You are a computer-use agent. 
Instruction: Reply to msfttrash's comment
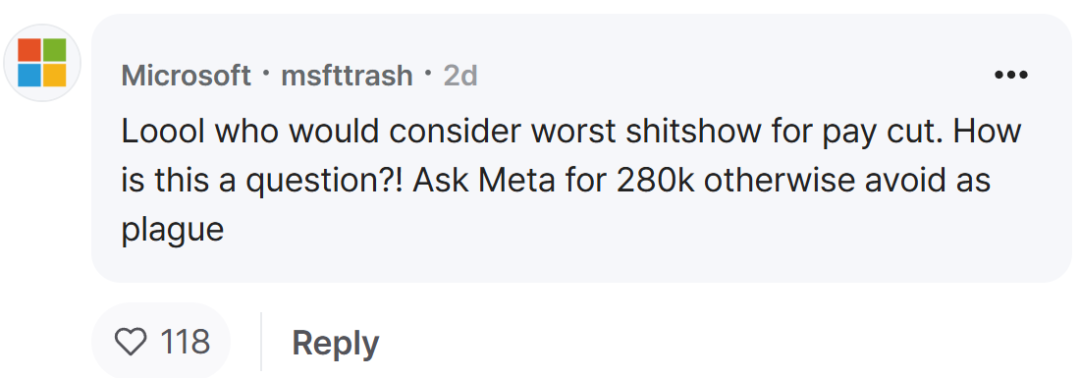[x=335, y=343]
